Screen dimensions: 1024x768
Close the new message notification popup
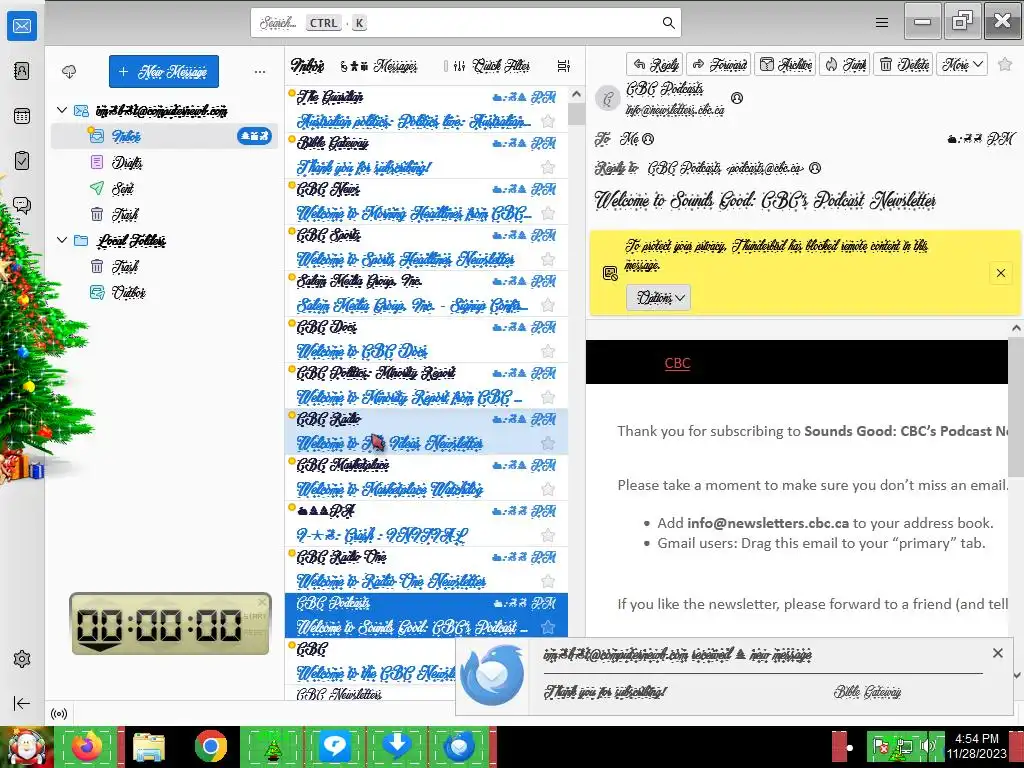(x=997, y=652)
